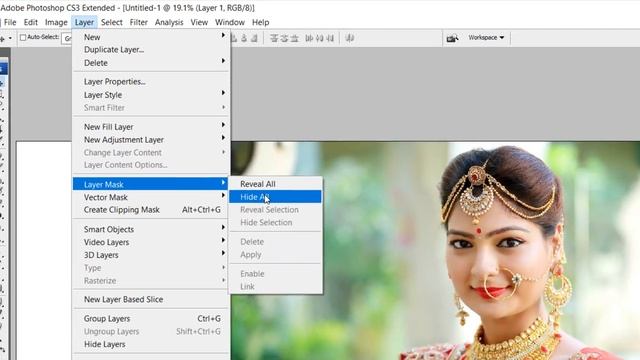Viewport: 640px width, 360px height.
Task: Open the View menu
Action: 199,22
